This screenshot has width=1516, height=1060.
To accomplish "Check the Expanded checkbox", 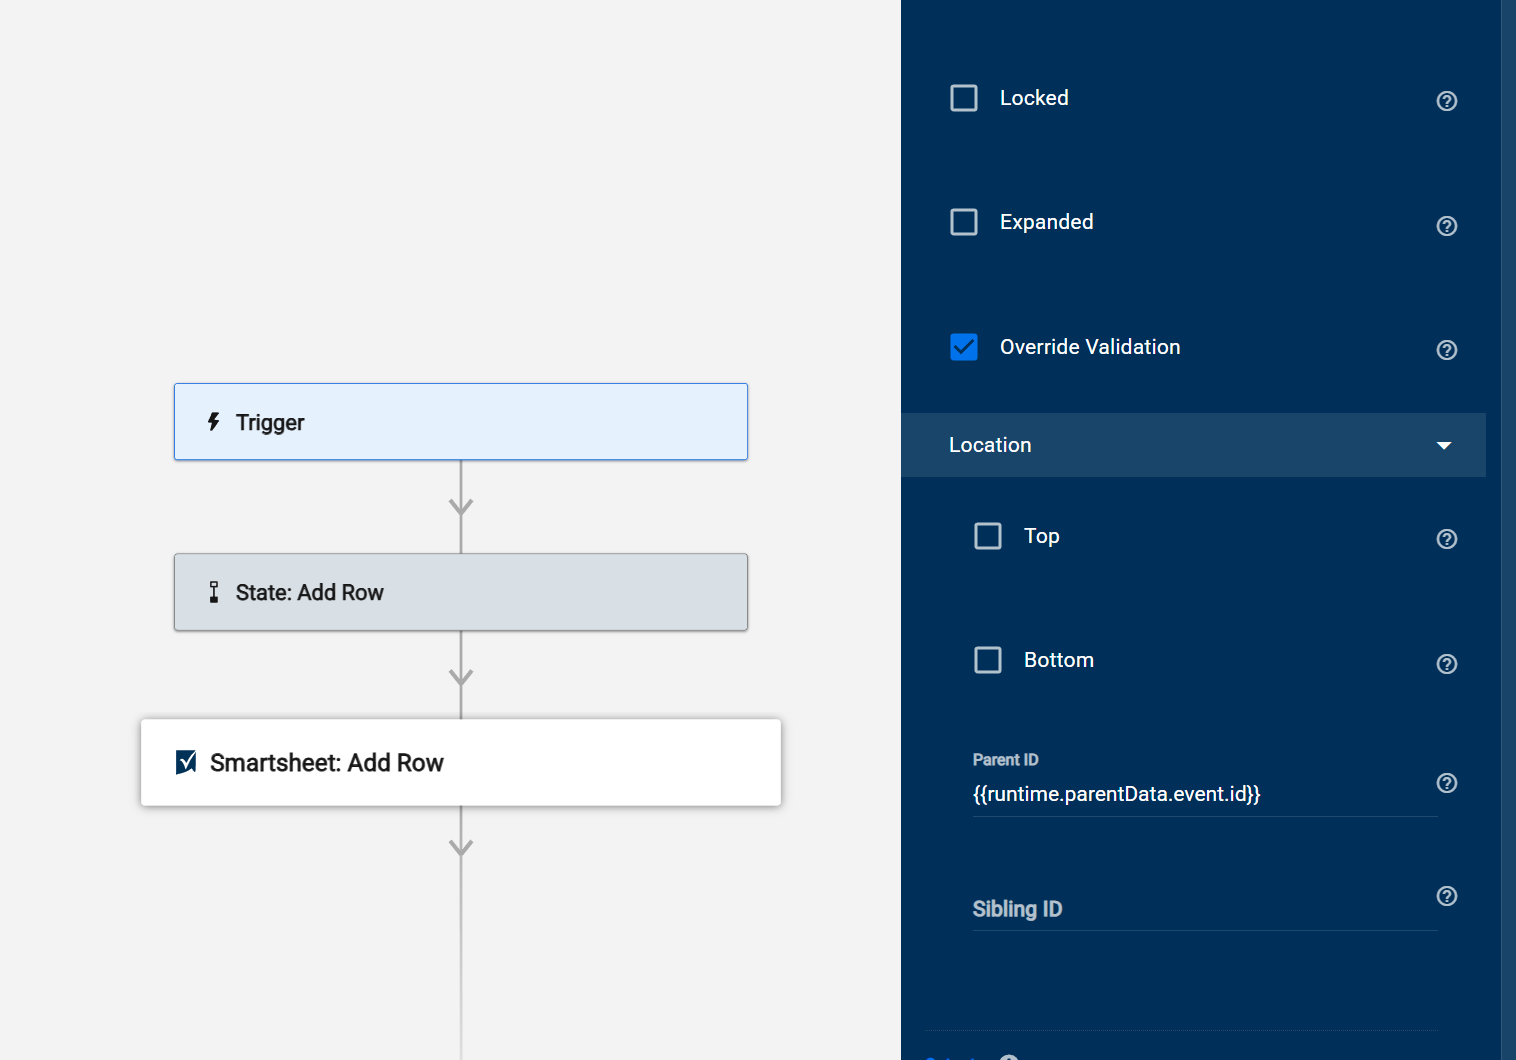I will pos(964,222).
